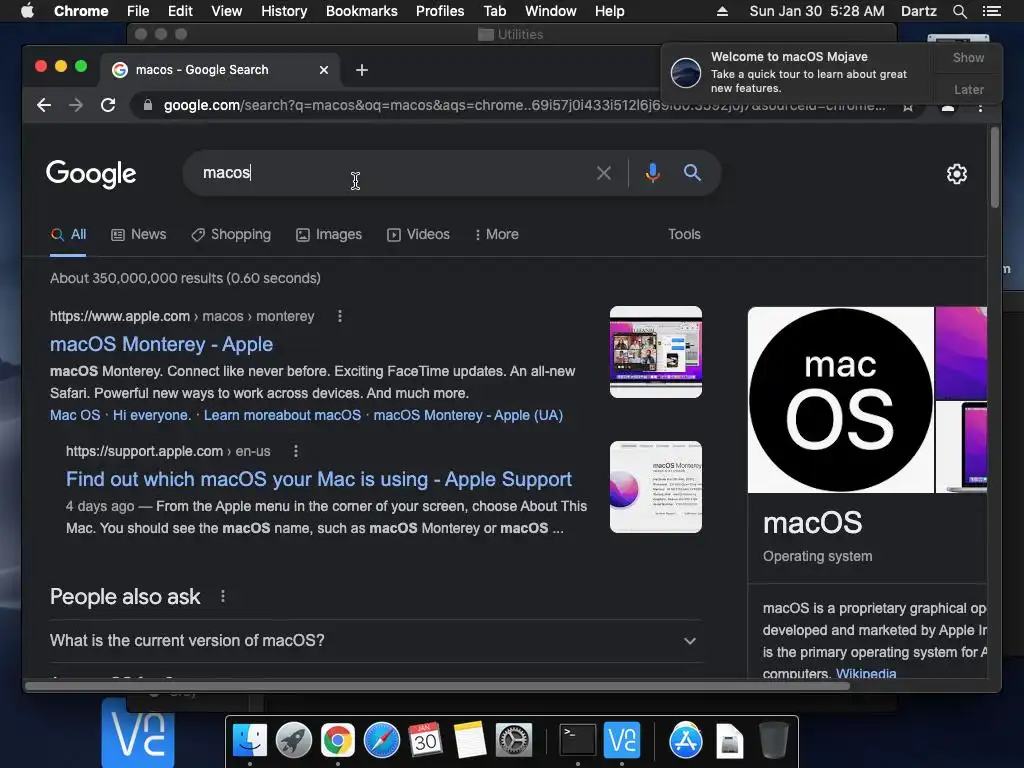Follow the Mac OS sitelink
Viewport: 1024px width, 768px height.
(75, 415)
